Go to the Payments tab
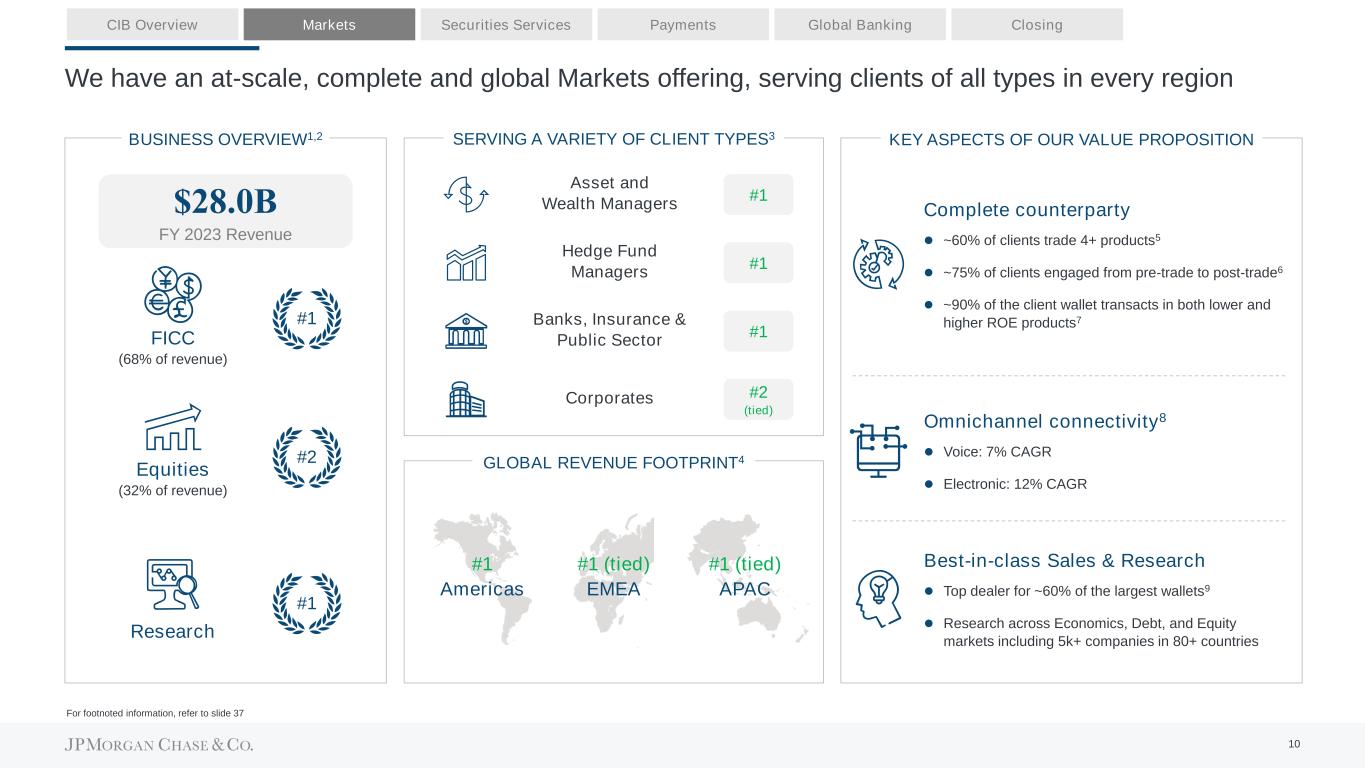The width and height of the screenshot is (1365, 768). coord(683,25)
